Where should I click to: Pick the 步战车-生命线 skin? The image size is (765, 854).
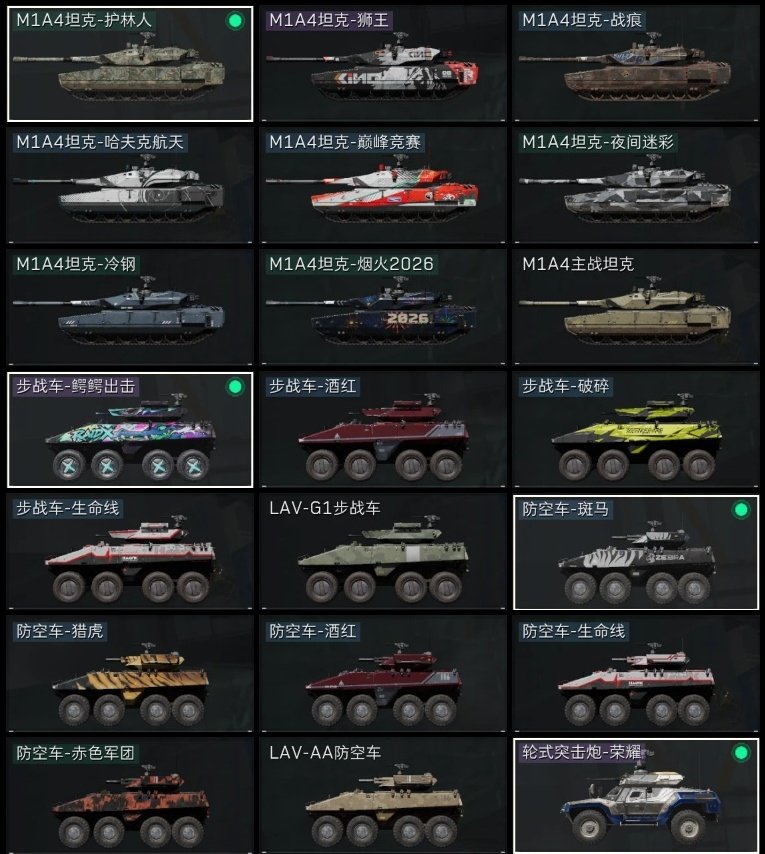tap(130, 552)
